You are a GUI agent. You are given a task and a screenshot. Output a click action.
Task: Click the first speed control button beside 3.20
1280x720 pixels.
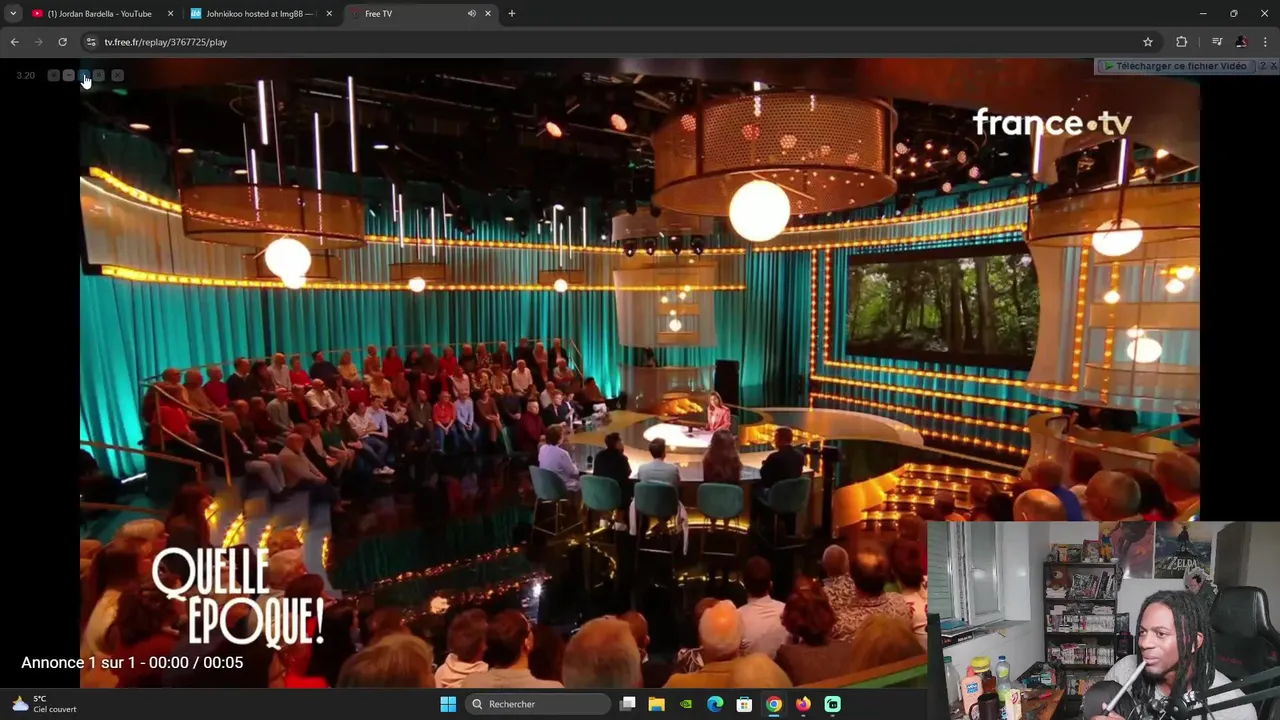[54, 75]
